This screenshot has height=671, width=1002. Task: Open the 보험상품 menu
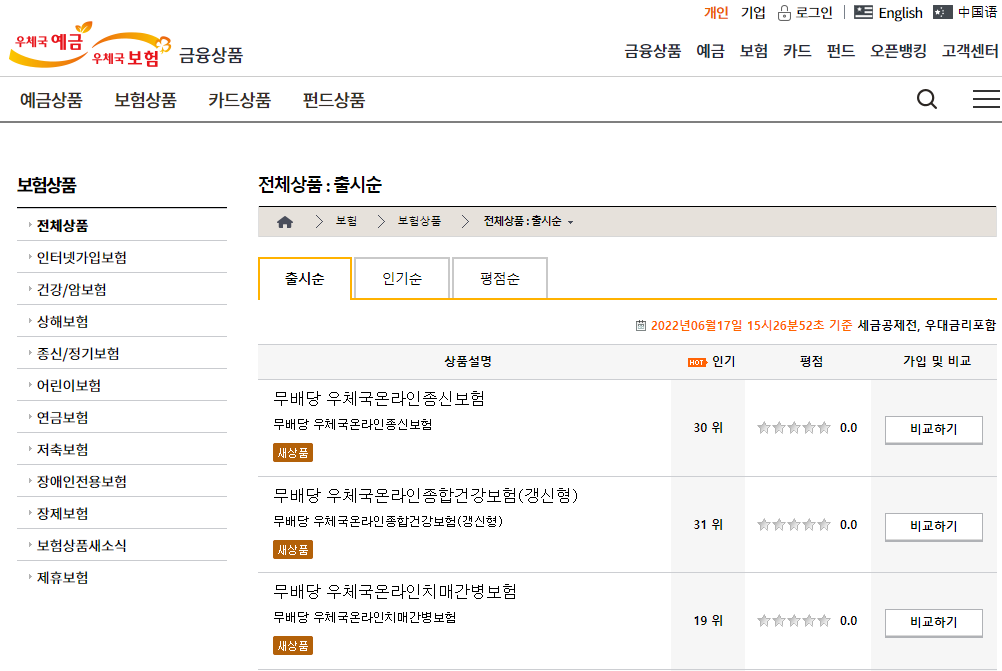tap(145, 100)
